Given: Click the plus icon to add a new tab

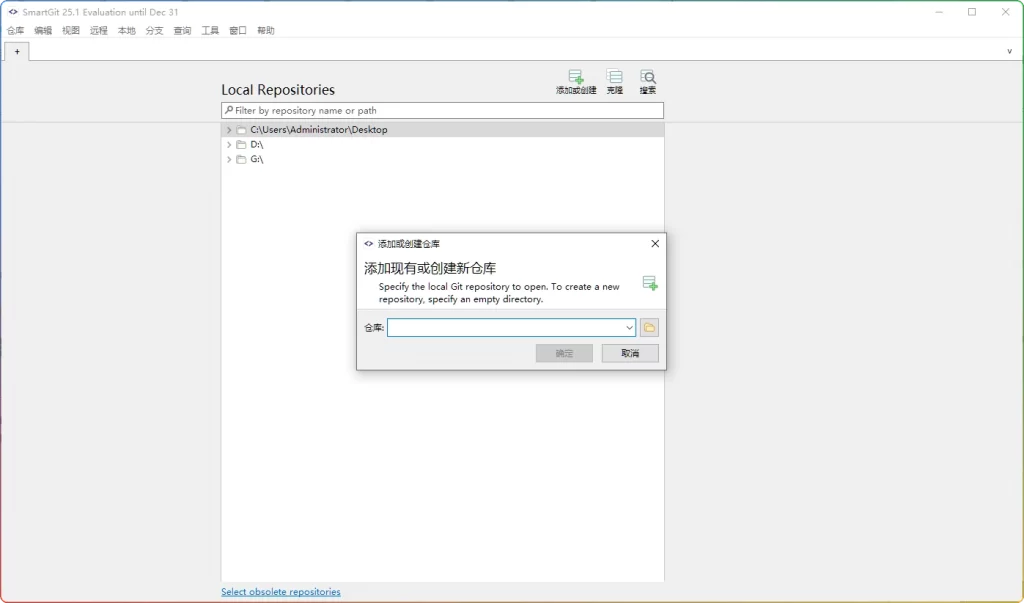Looking at the screenshot, I should [x=17, y=51].
